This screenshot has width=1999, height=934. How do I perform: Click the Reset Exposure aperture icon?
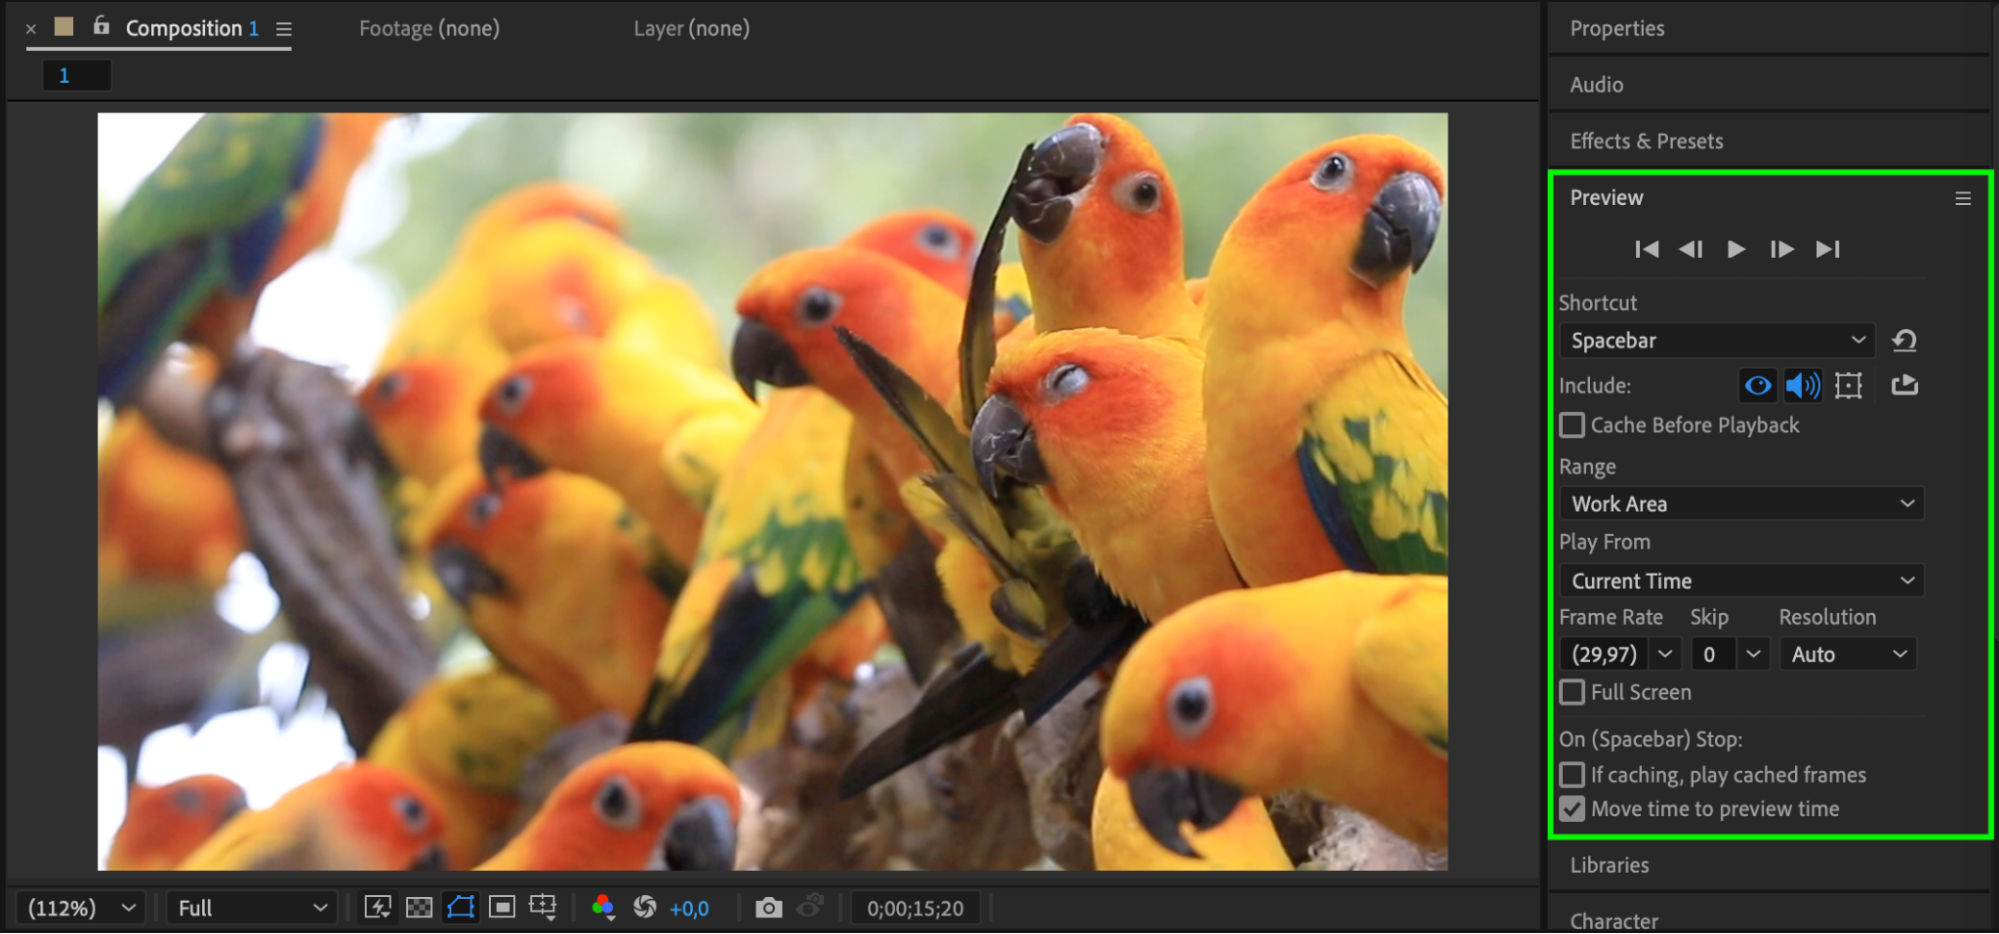[x=645, y=908]
